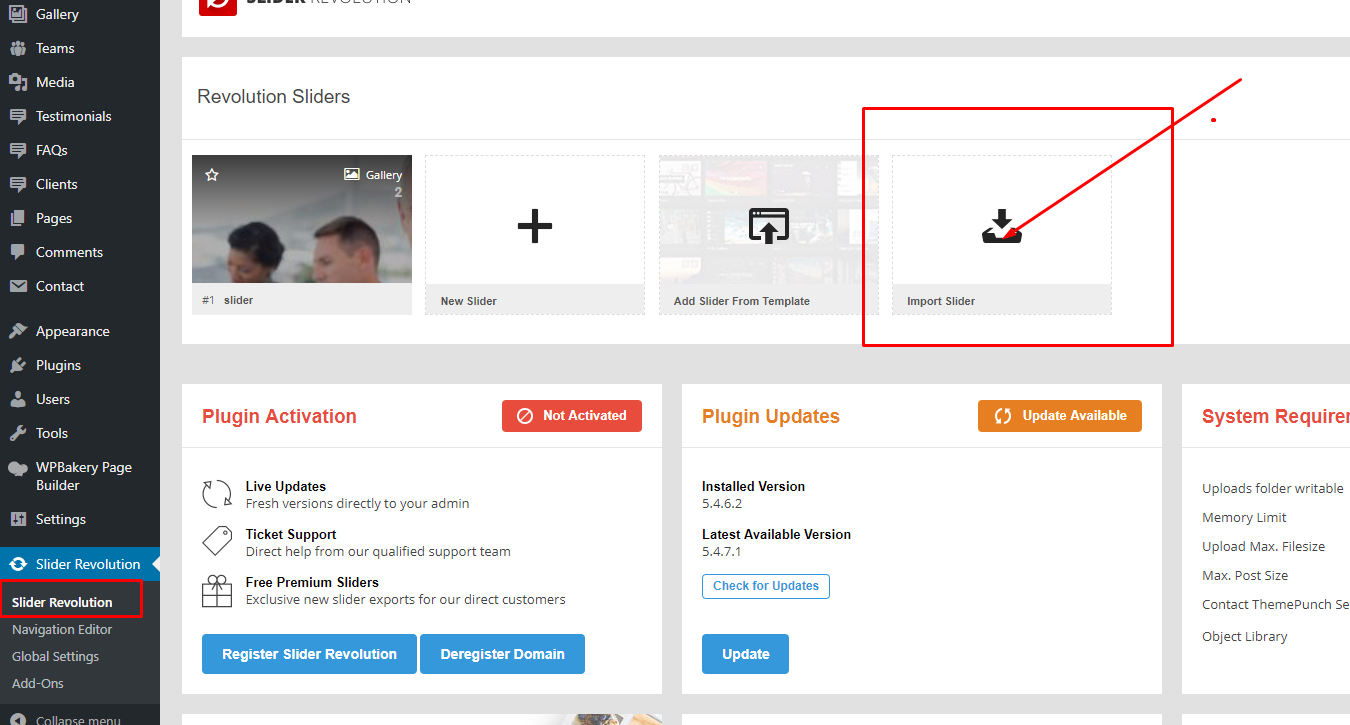Open the Add-Ons submenu item

37,683
